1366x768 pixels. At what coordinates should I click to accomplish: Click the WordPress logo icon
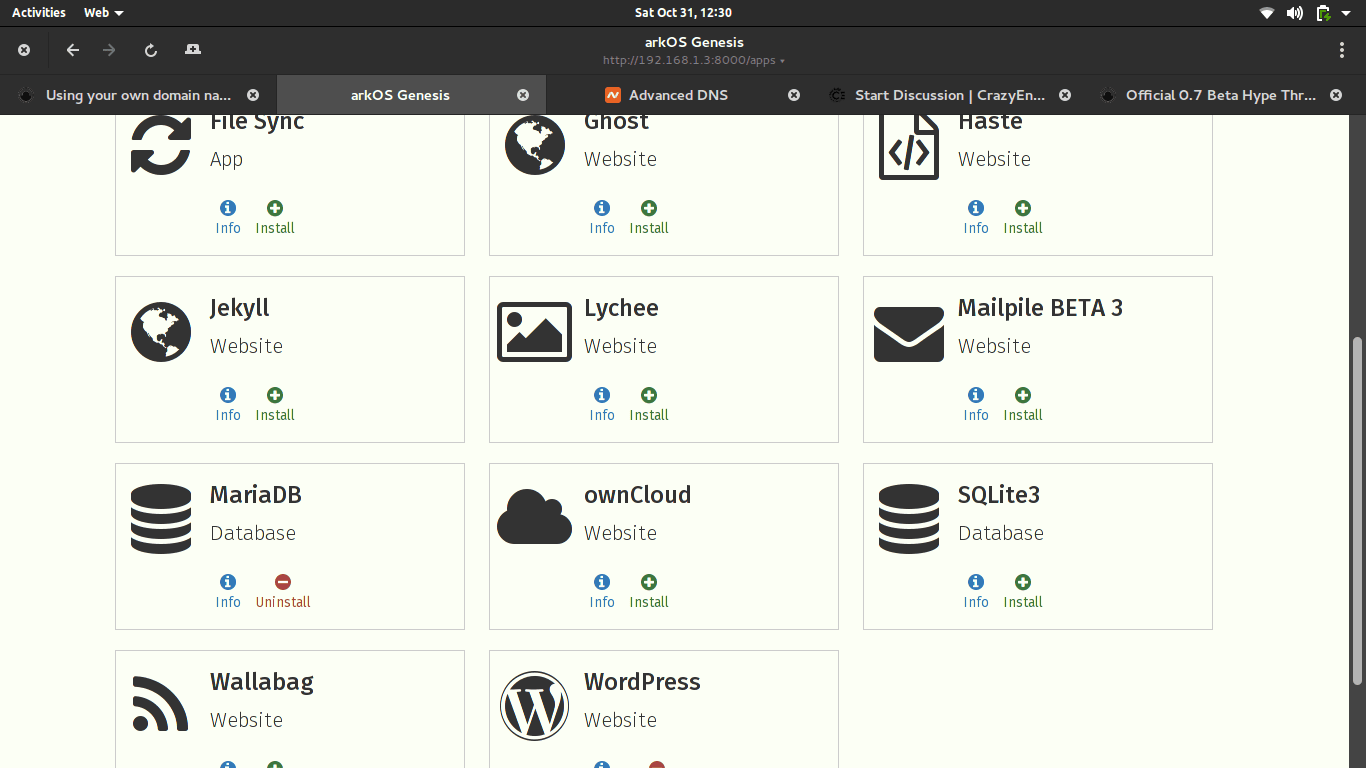[x=535, y=706]
